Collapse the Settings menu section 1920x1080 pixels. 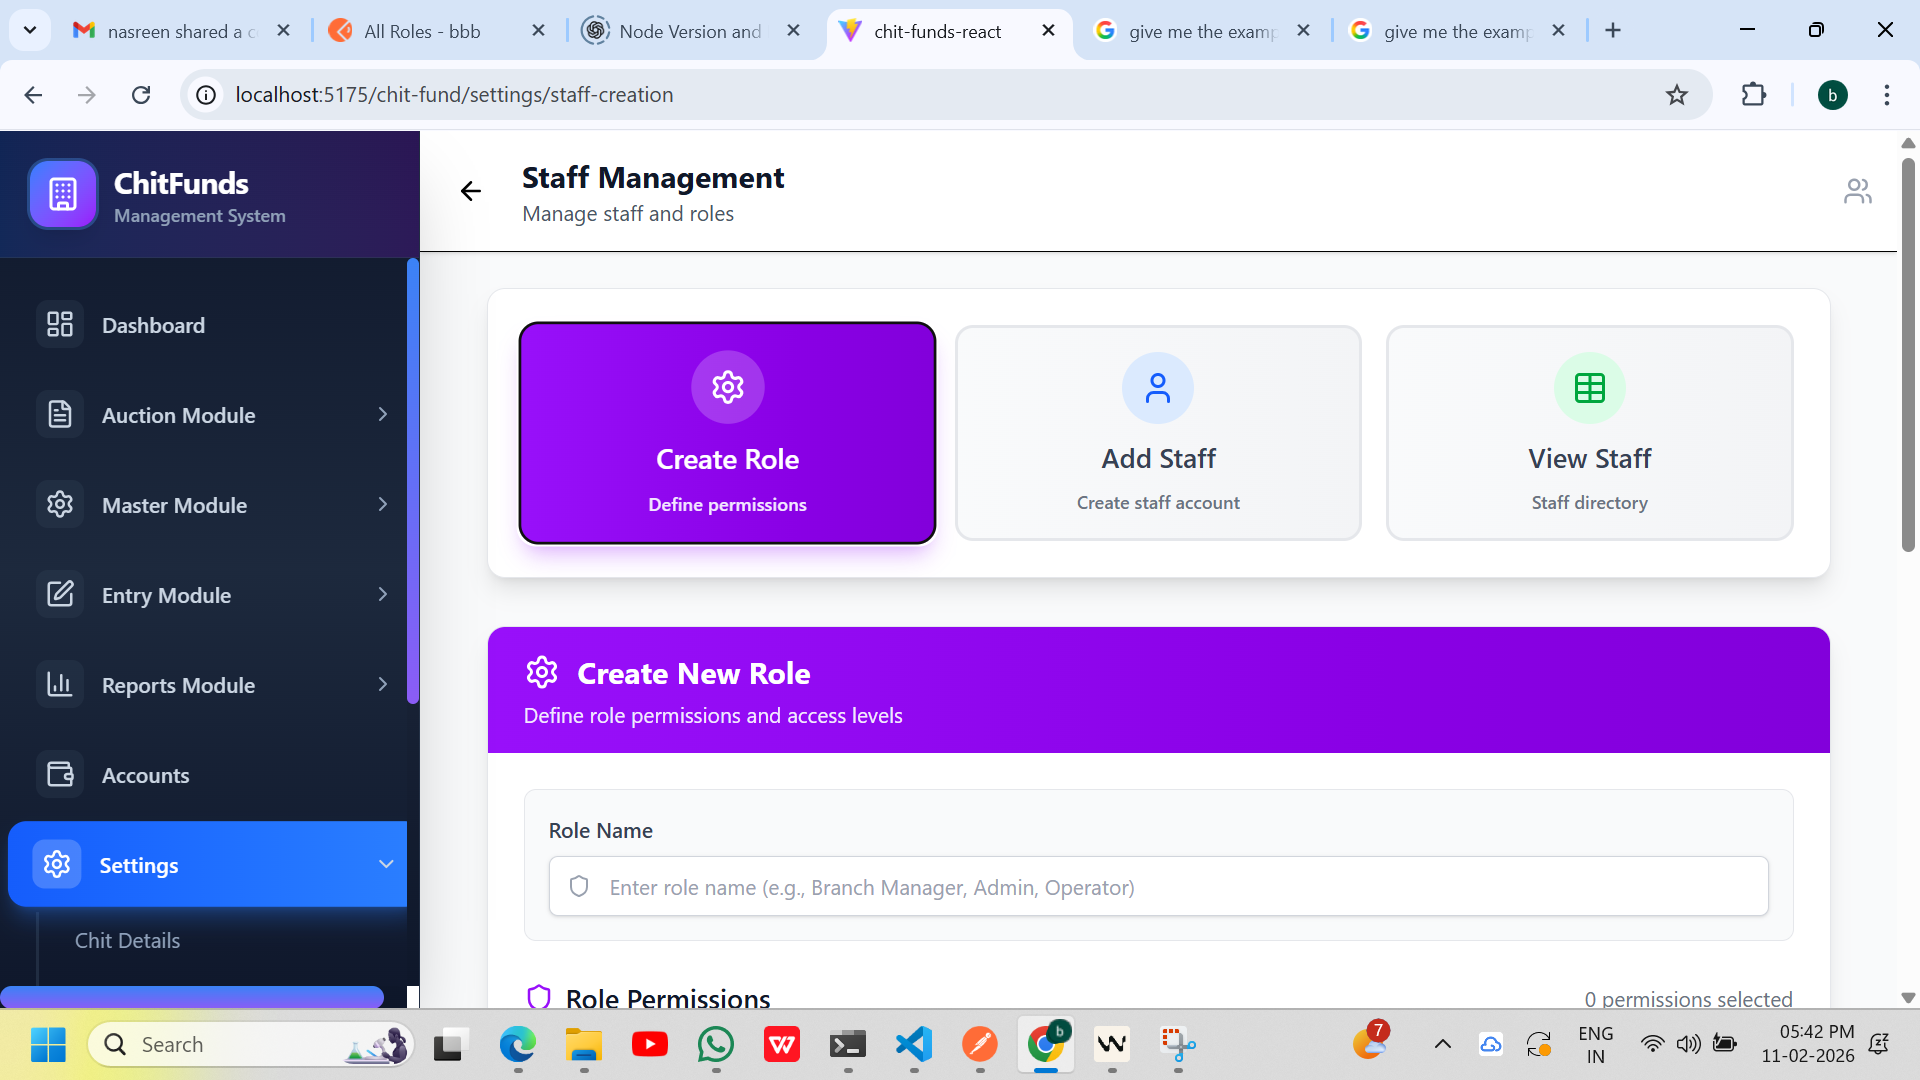coord(386,865)
